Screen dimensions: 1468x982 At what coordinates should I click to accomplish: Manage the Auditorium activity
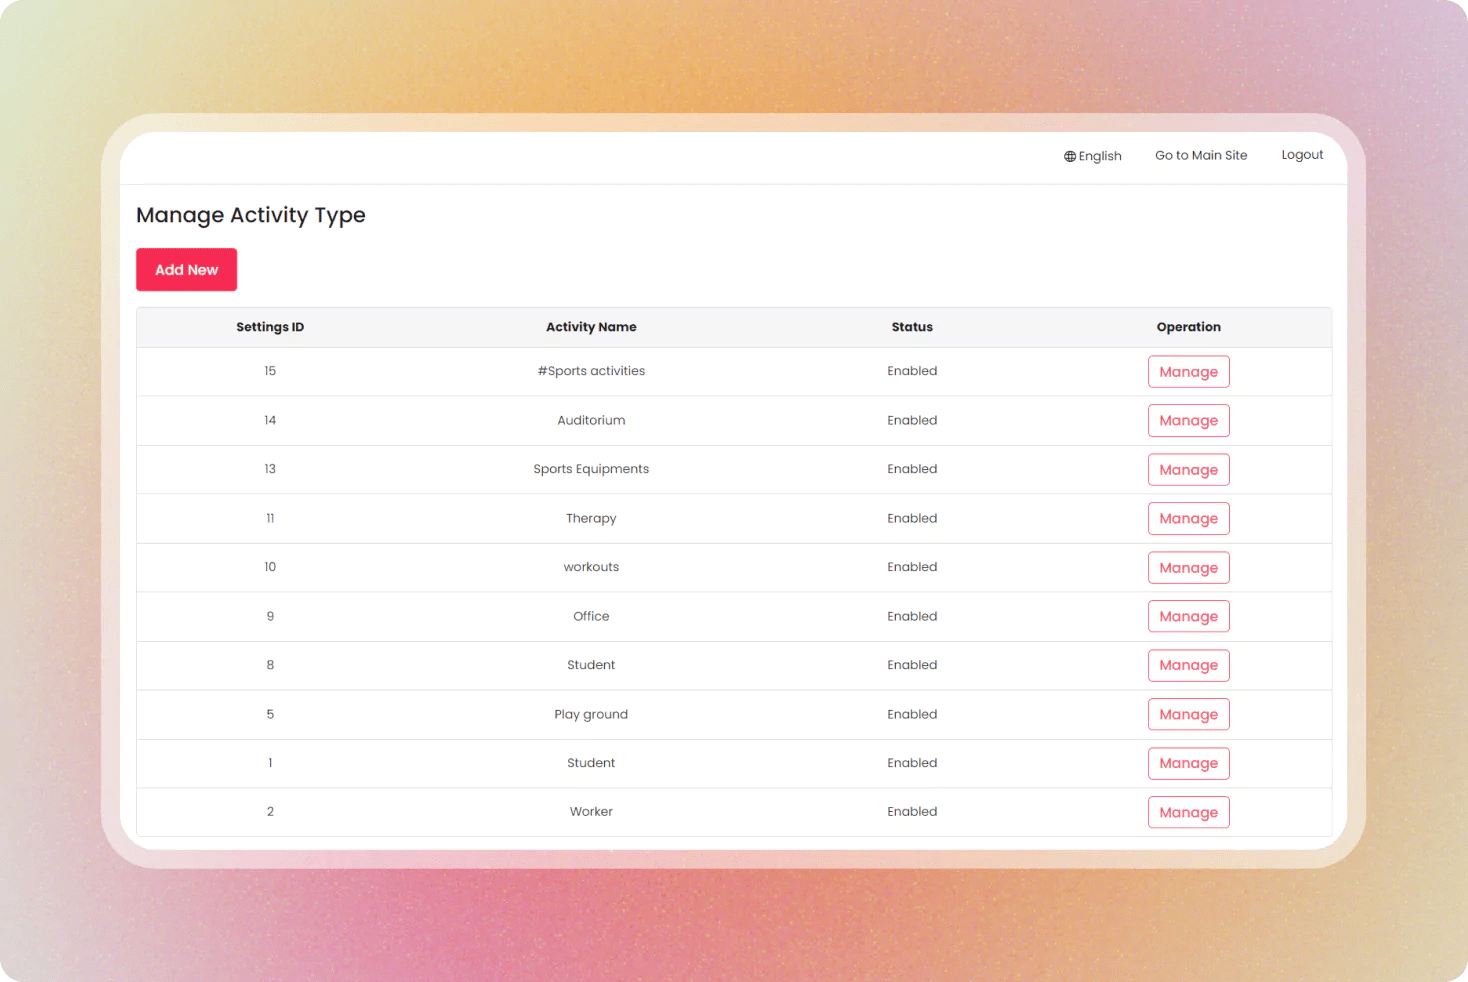tap(1189, 421)
